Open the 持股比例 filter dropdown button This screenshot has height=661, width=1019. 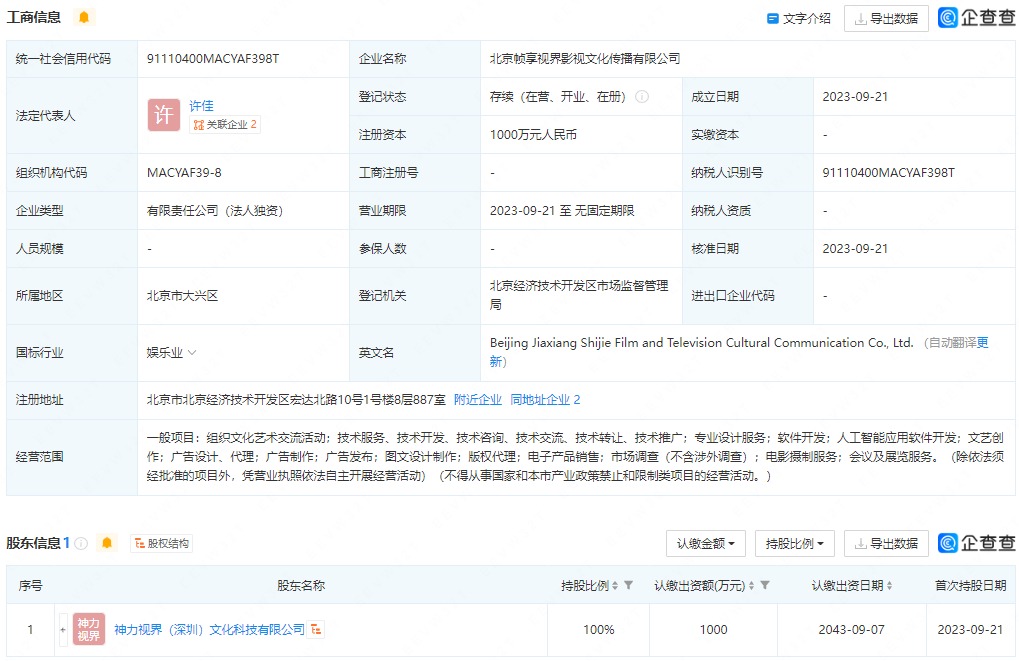[794, 543]
